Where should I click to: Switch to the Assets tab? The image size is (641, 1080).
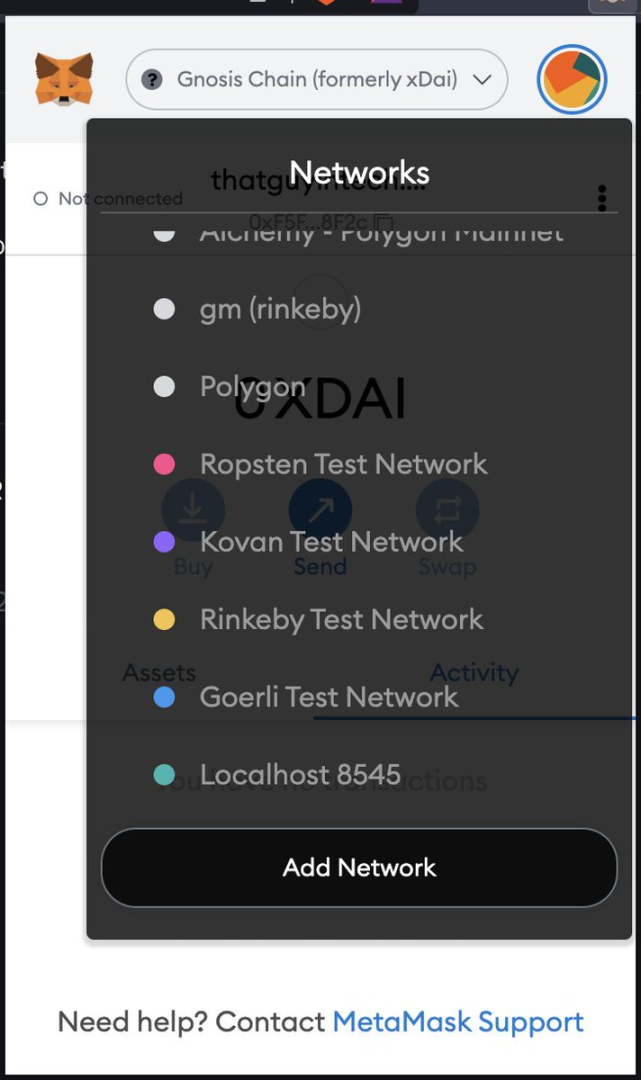[159, 673]
